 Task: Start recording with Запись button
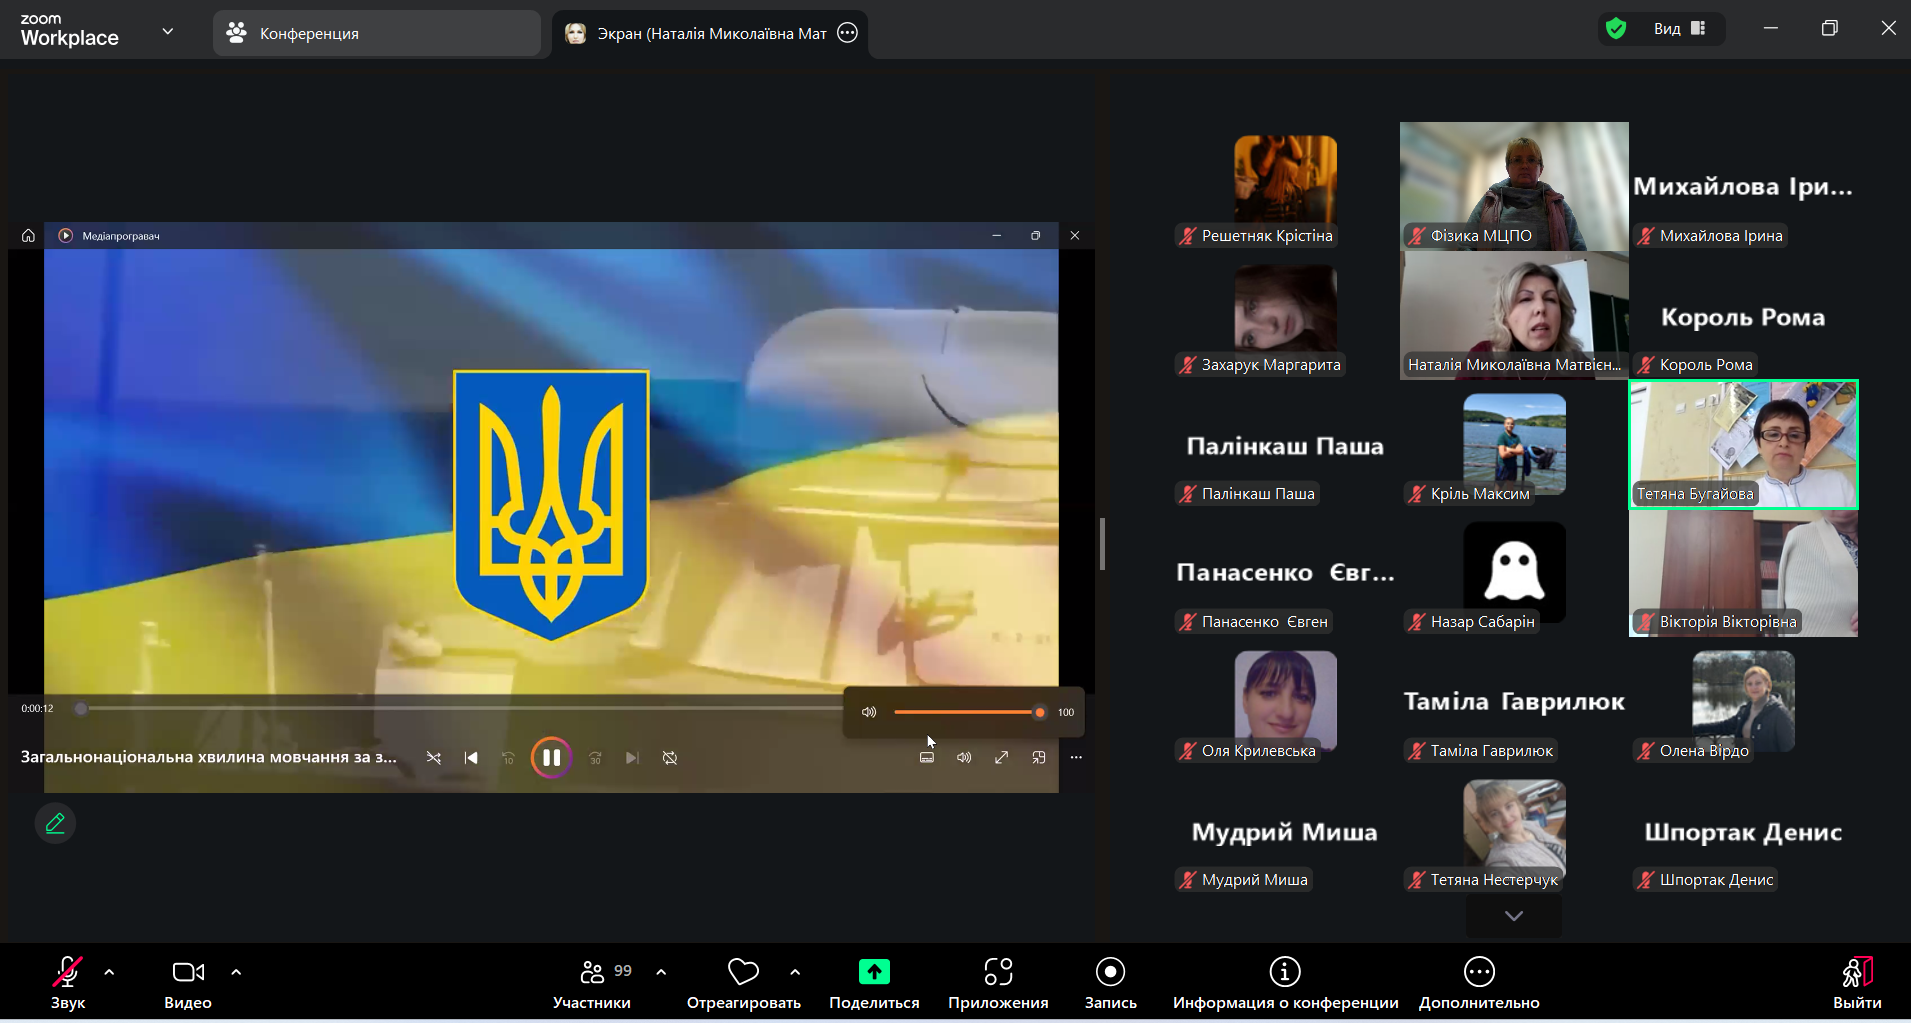(x=1110, y=981)
